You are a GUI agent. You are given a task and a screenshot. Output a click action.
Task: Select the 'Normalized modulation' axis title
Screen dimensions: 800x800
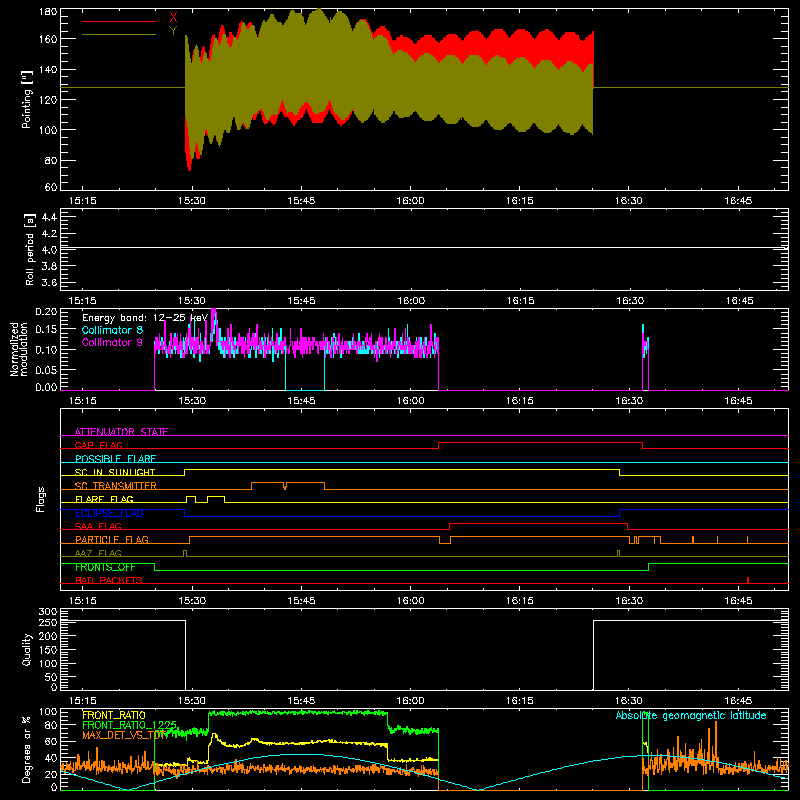19,349
